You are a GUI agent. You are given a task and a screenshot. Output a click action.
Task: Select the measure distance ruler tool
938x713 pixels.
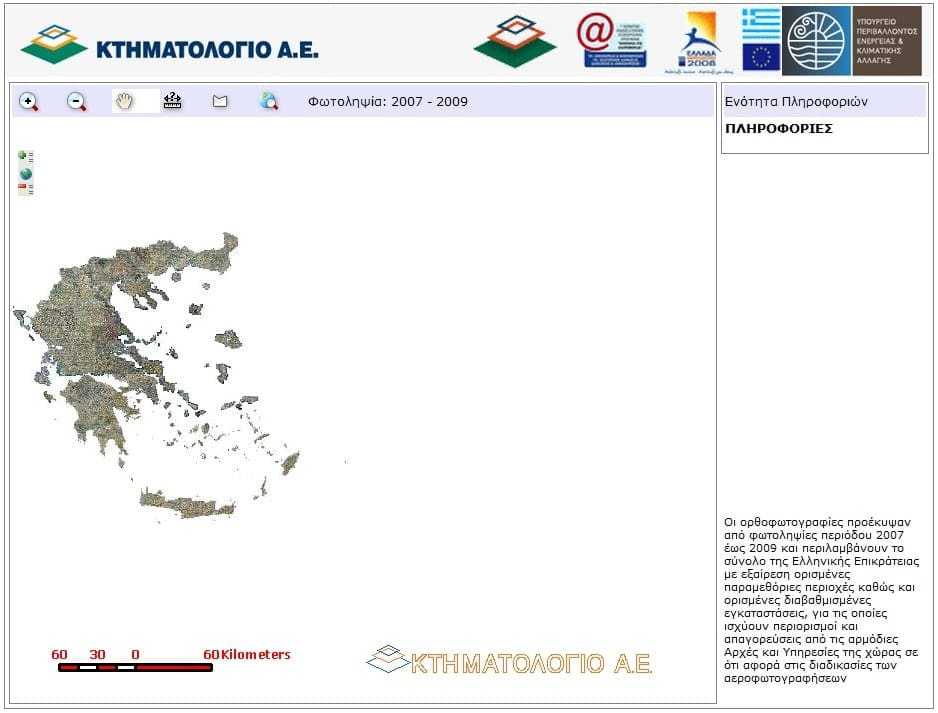coord(172,100)
